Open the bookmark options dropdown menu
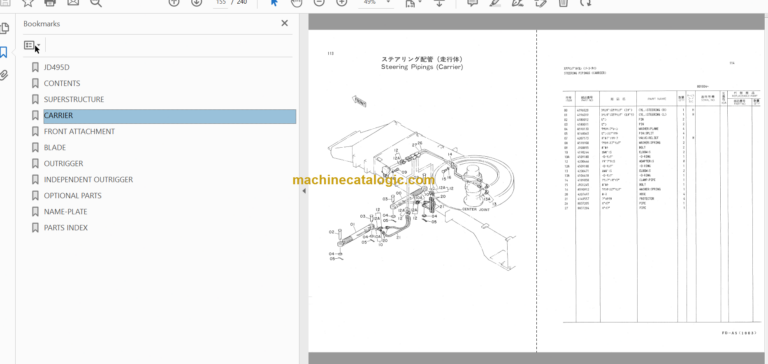 (32, 46)
